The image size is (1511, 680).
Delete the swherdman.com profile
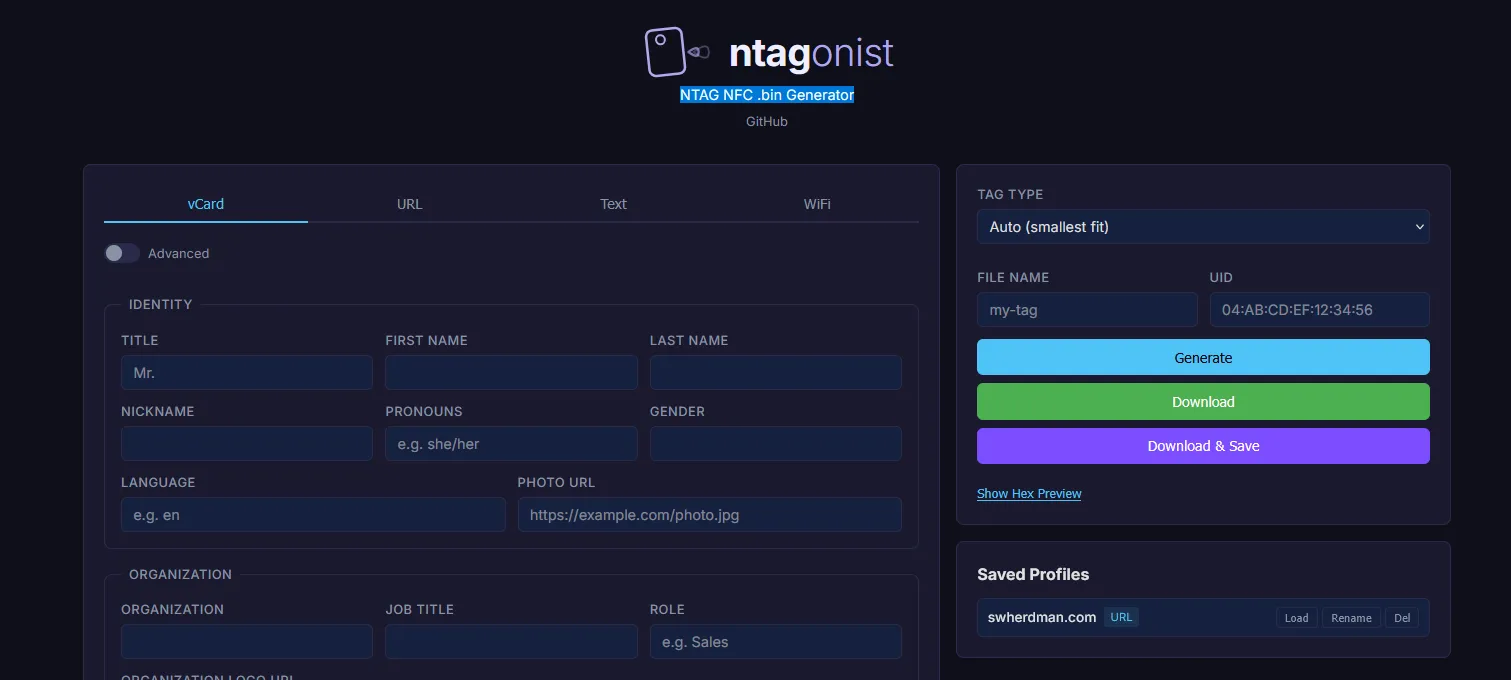[x=1402, y=617]
